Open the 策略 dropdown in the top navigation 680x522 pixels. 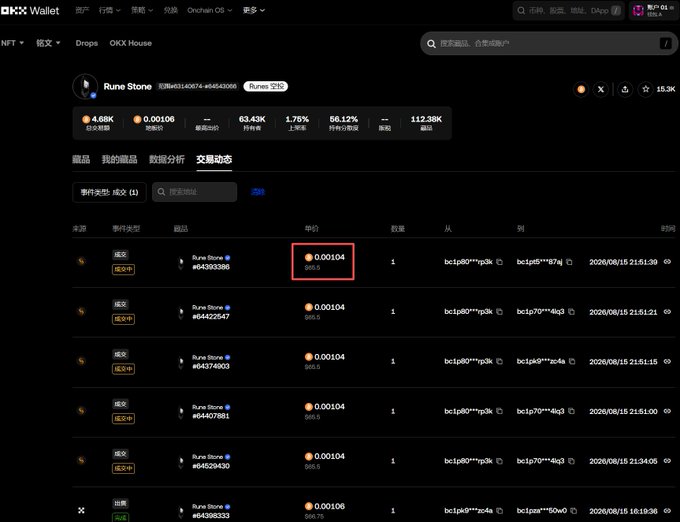tap(142, 10)
